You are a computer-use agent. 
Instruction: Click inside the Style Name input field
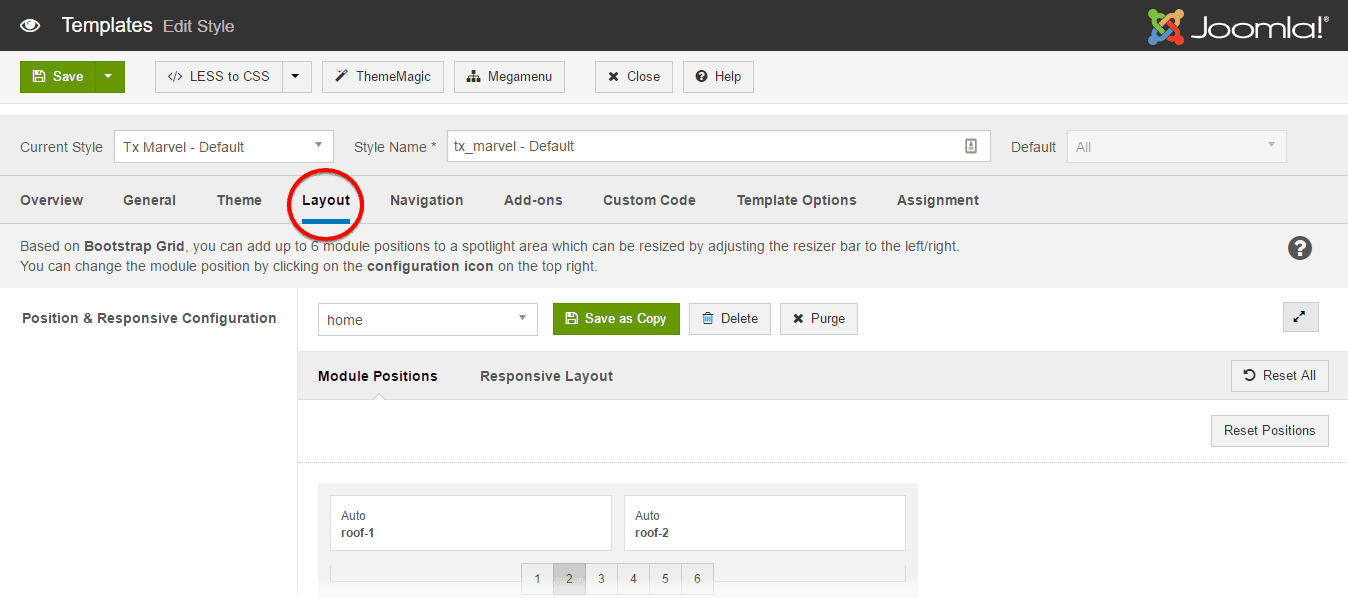pos(700,146)
